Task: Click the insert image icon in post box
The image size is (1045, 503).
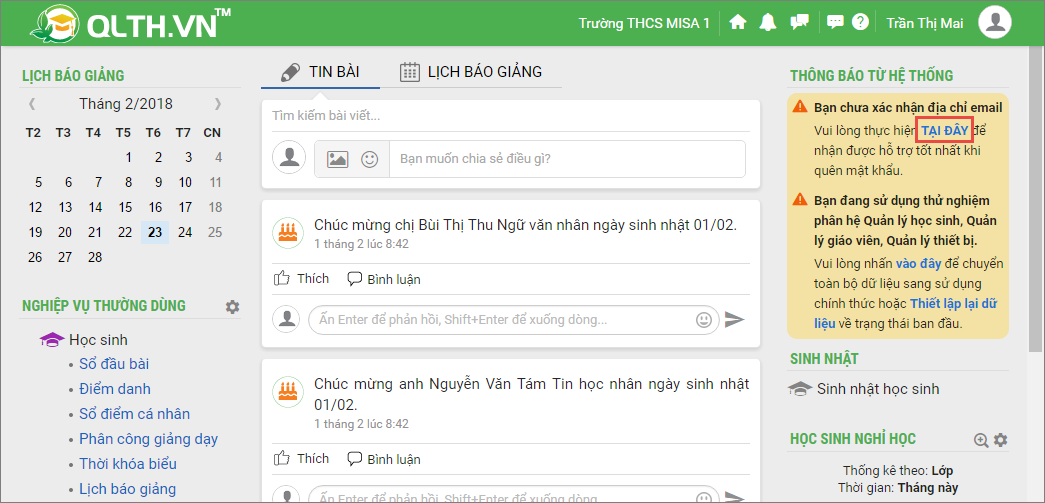Action: coord(338,158)
